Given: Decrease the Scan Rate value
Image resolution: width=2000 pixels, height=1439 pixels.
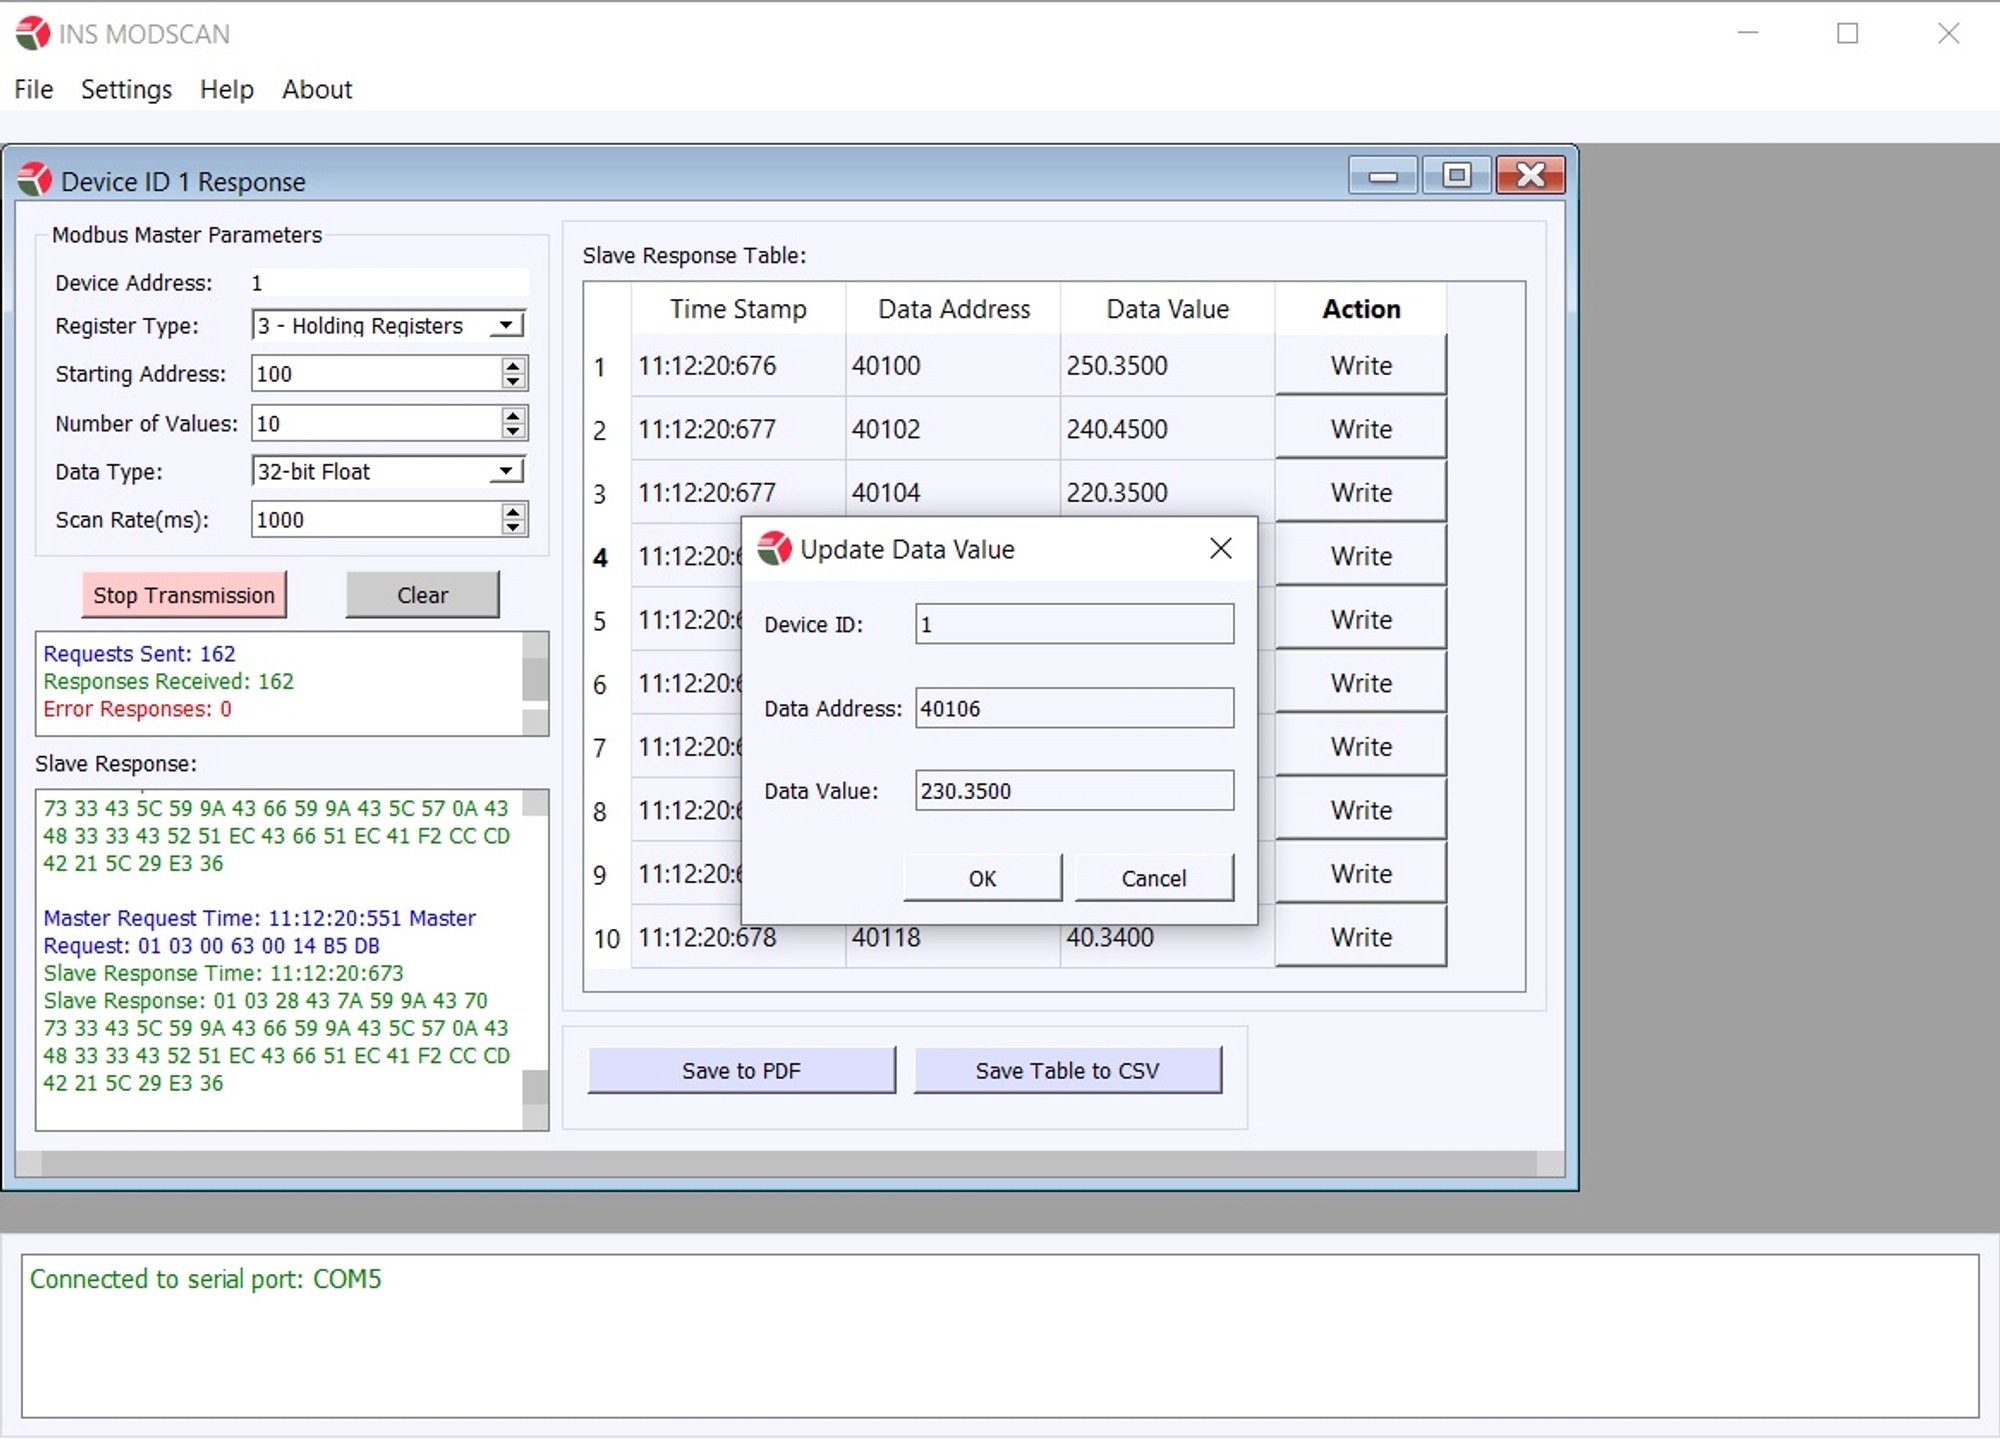Looking at the screenshot, I should (513, 528).
